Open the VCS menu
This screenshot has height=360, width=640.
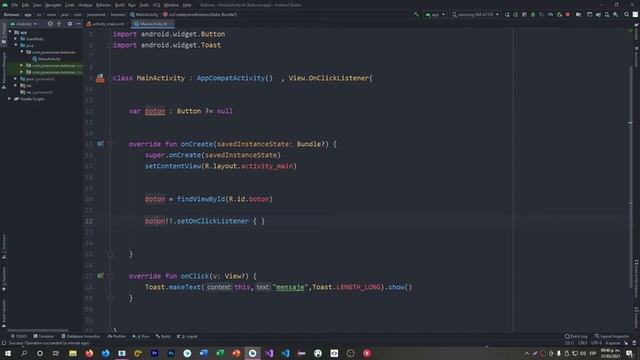pos(156,5)
